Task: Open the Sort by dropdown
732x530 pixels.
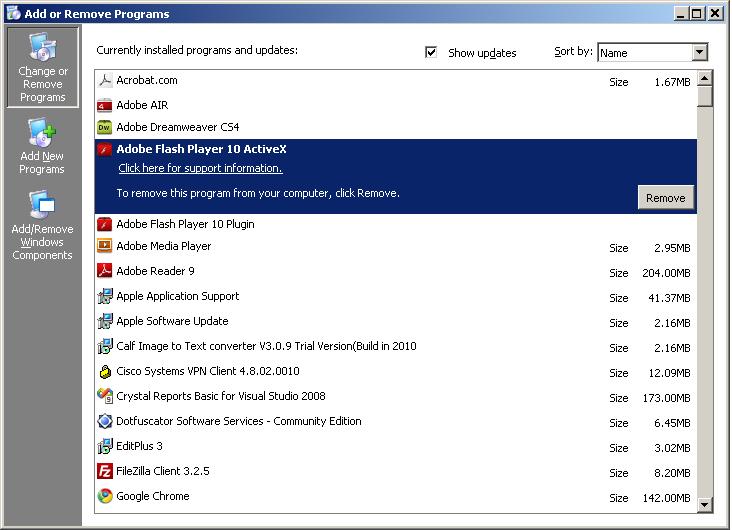Action: 699,52
